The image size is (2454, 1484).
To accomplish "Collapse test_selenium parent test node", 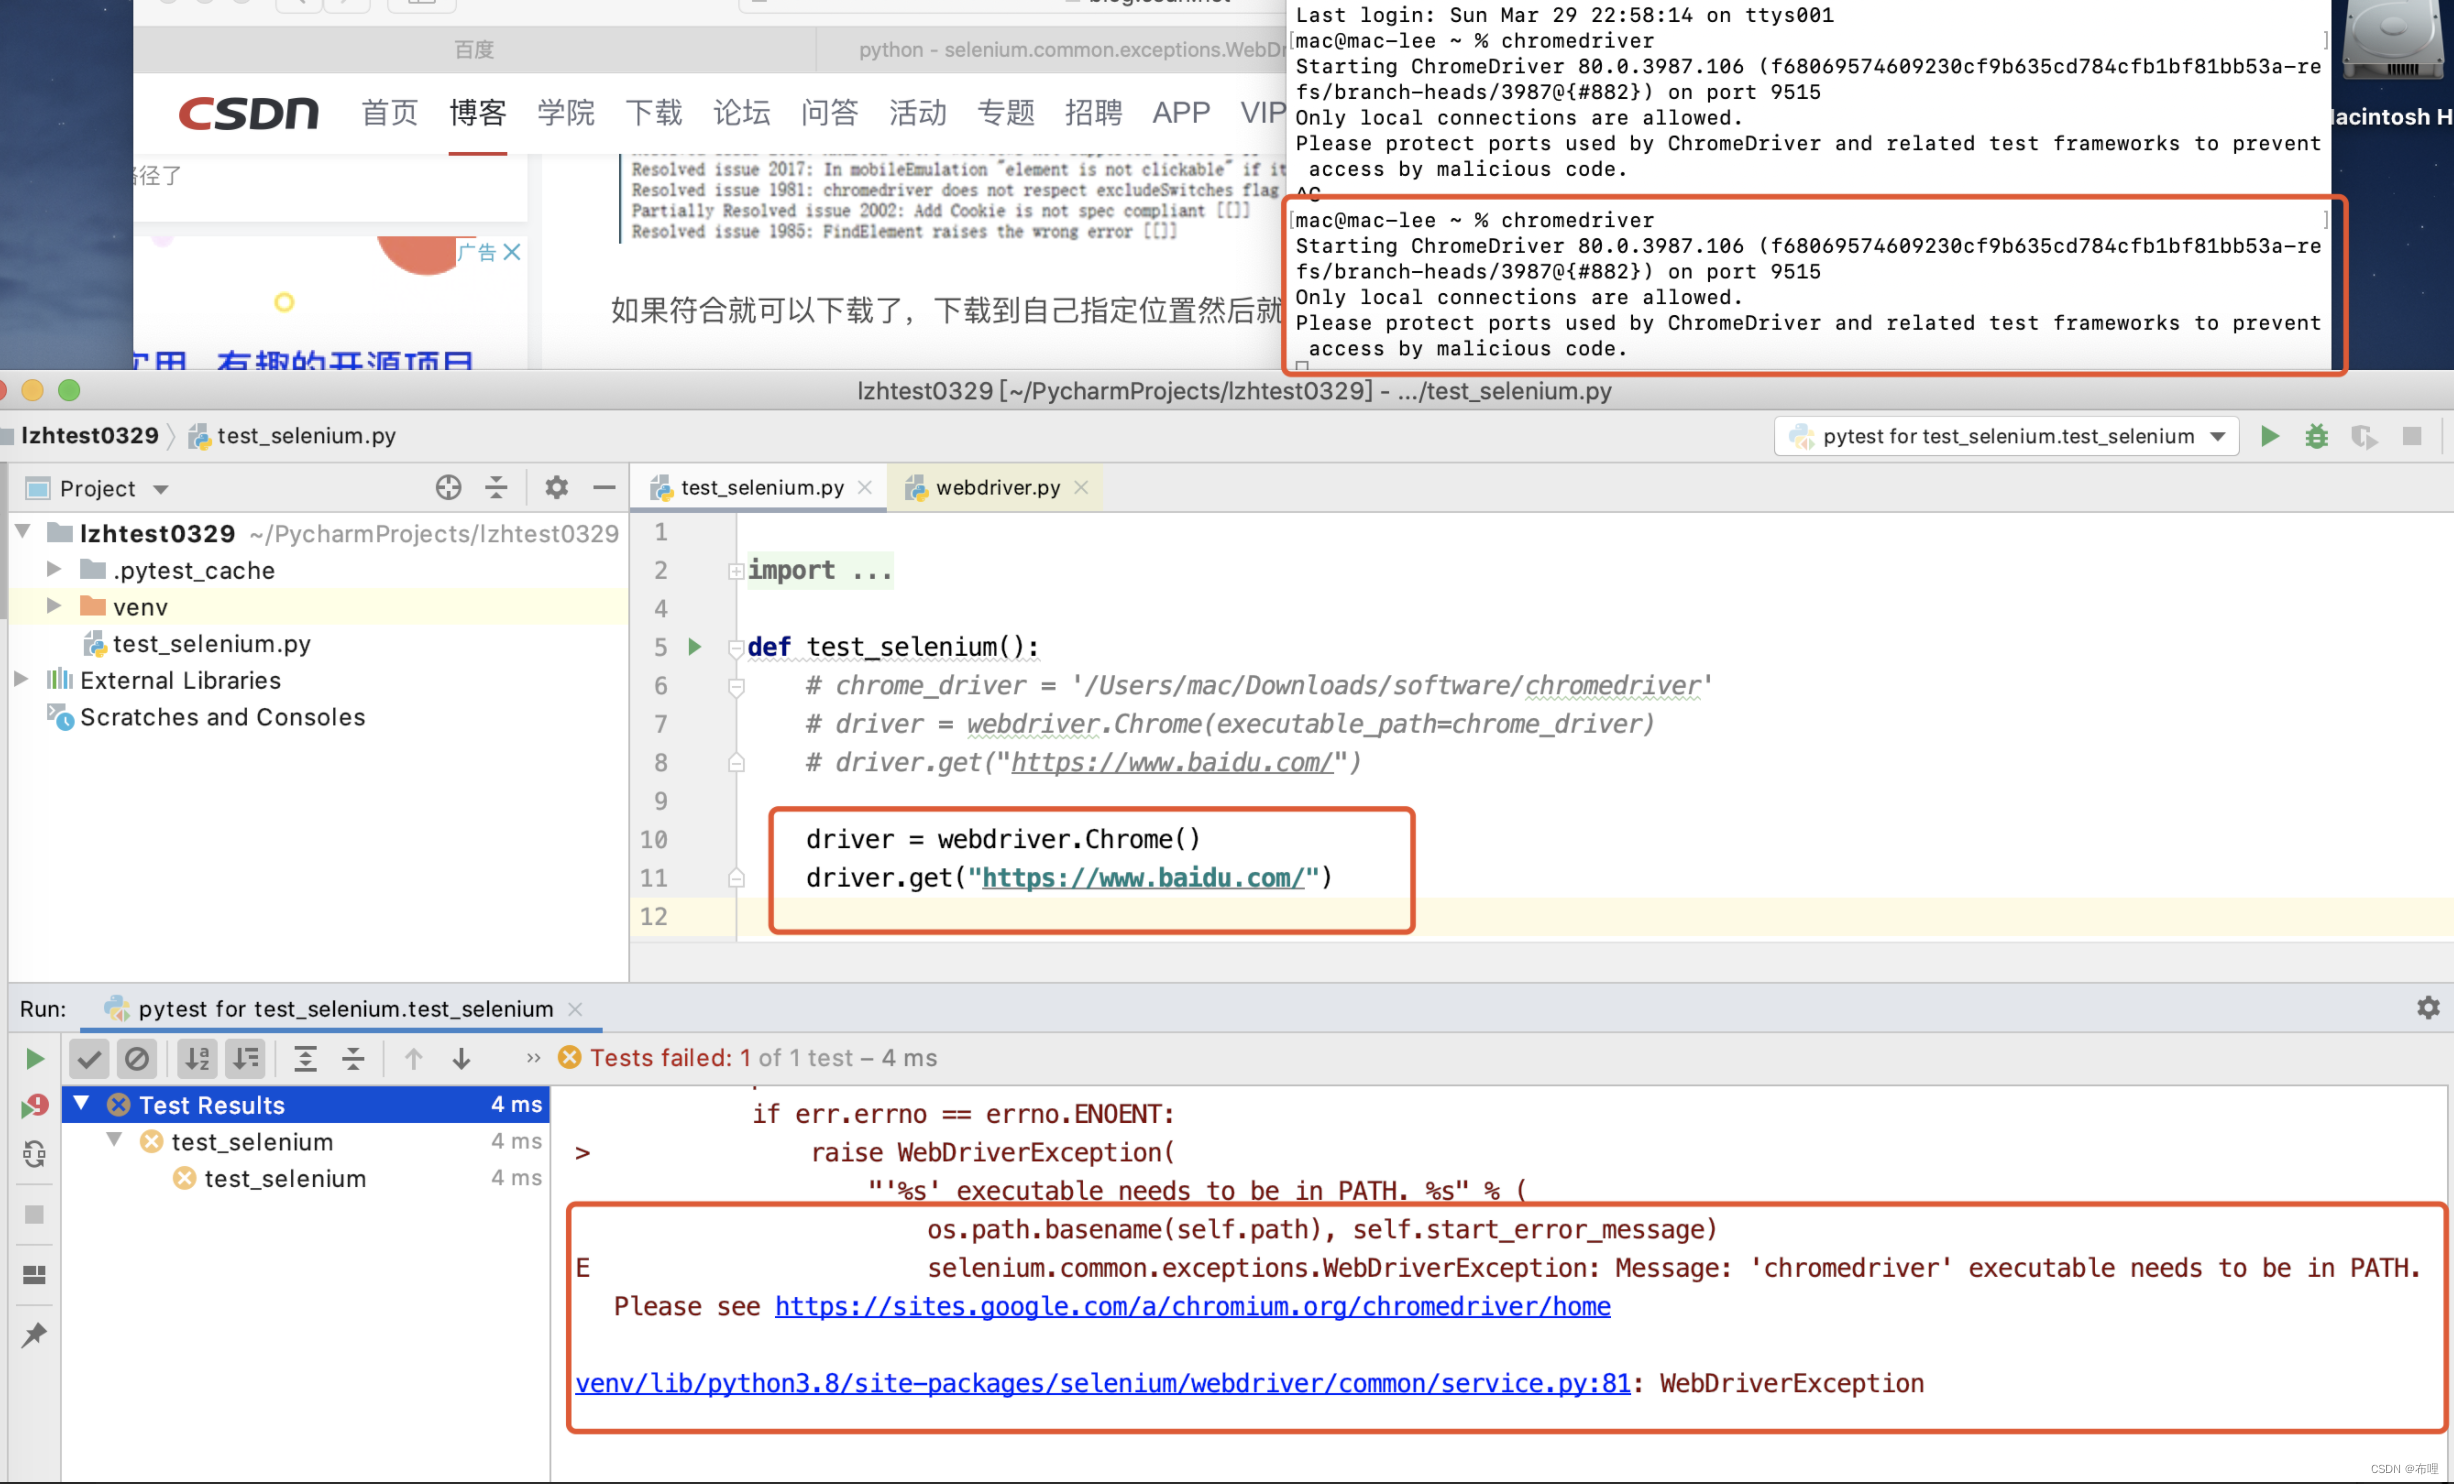I will pos(114,1140).
